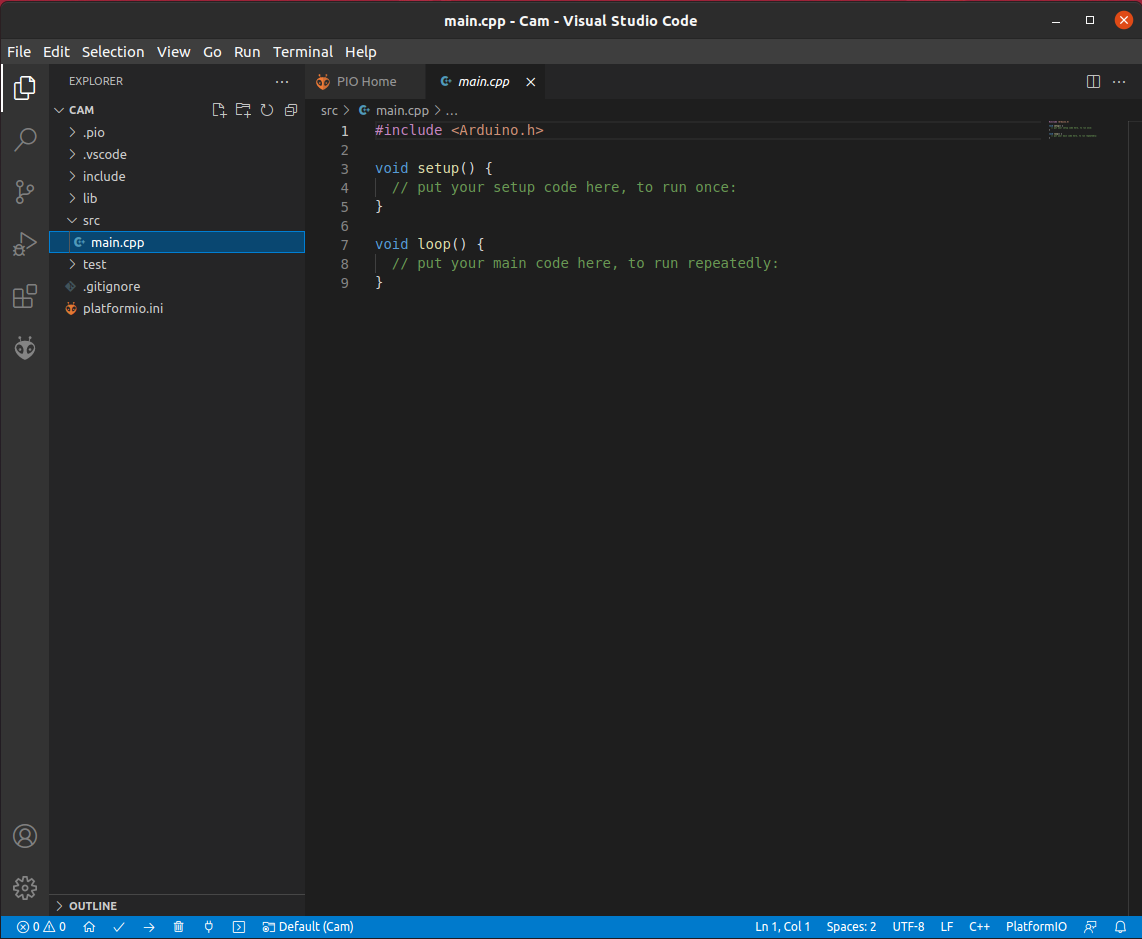
Task: Change end-of-line sequence LF
Action: [x=947, y=927]
